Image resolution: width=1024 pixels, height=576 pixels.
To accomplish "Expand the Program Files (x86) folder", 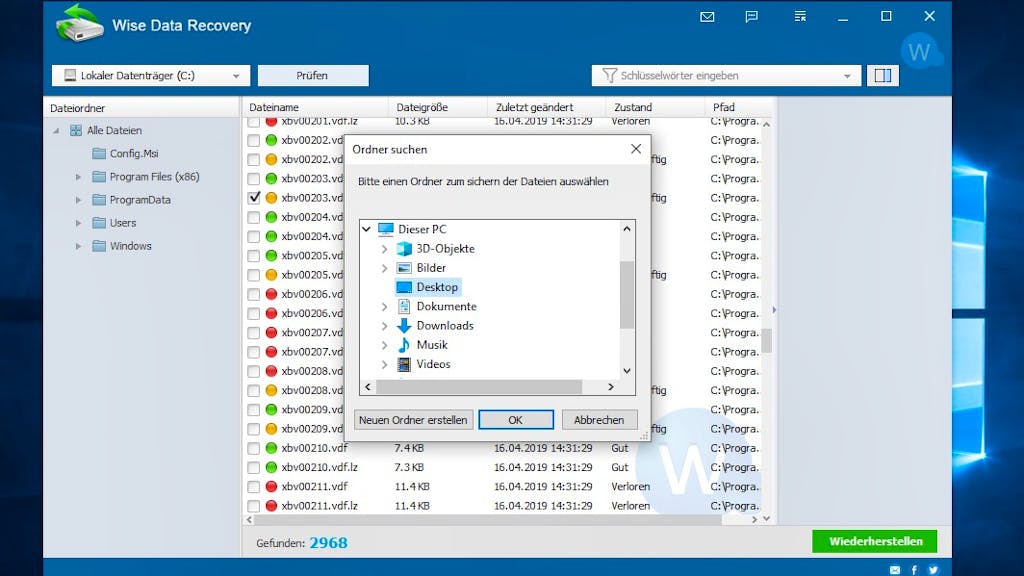I will pos(78,177).
